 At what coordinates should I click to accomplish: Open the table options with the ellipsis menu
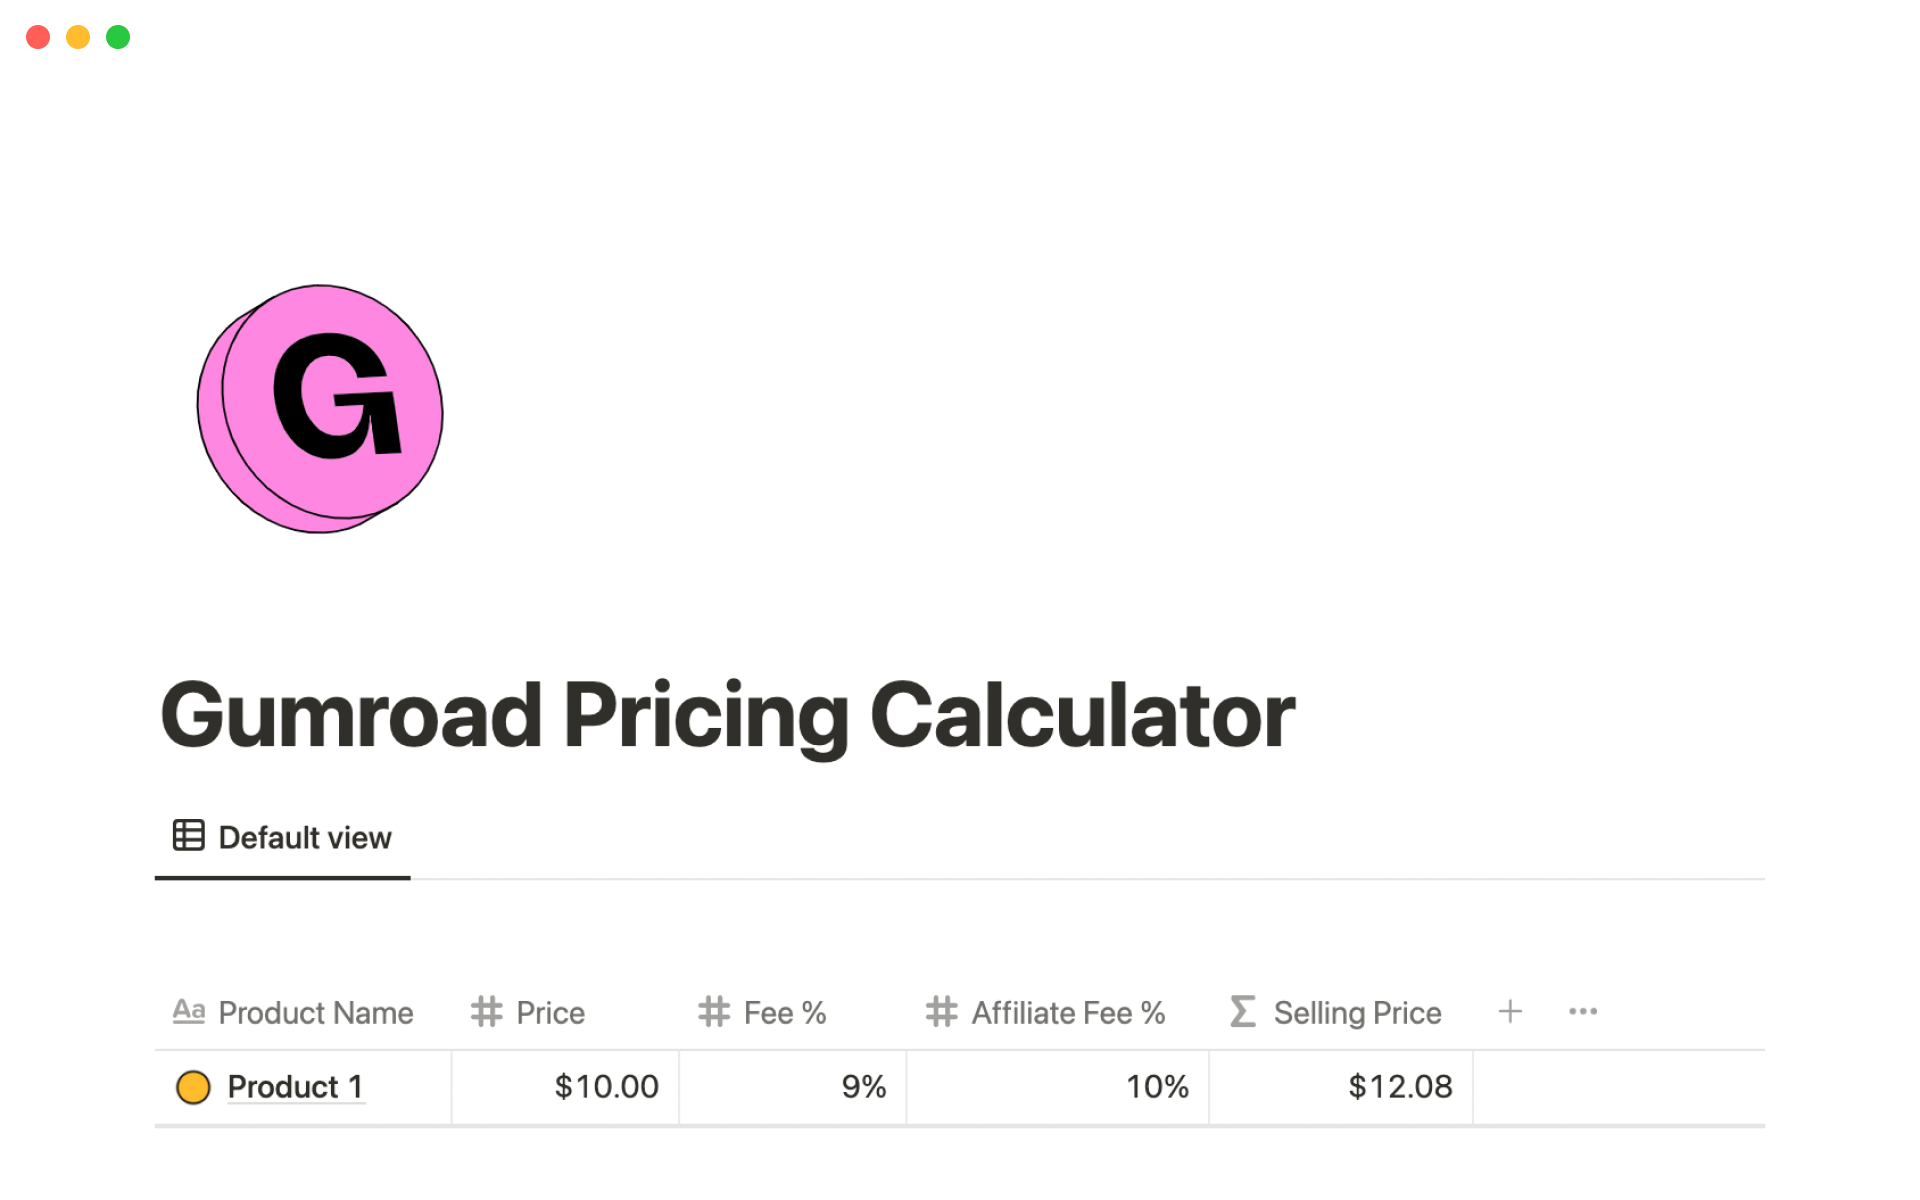(1583, 1012)
